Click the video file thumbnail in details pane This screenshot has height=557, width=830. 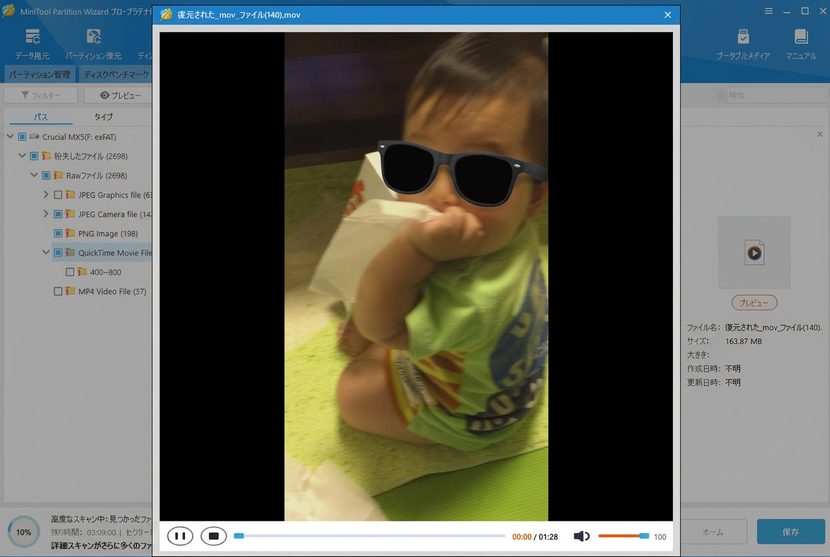tap(754, 253)
